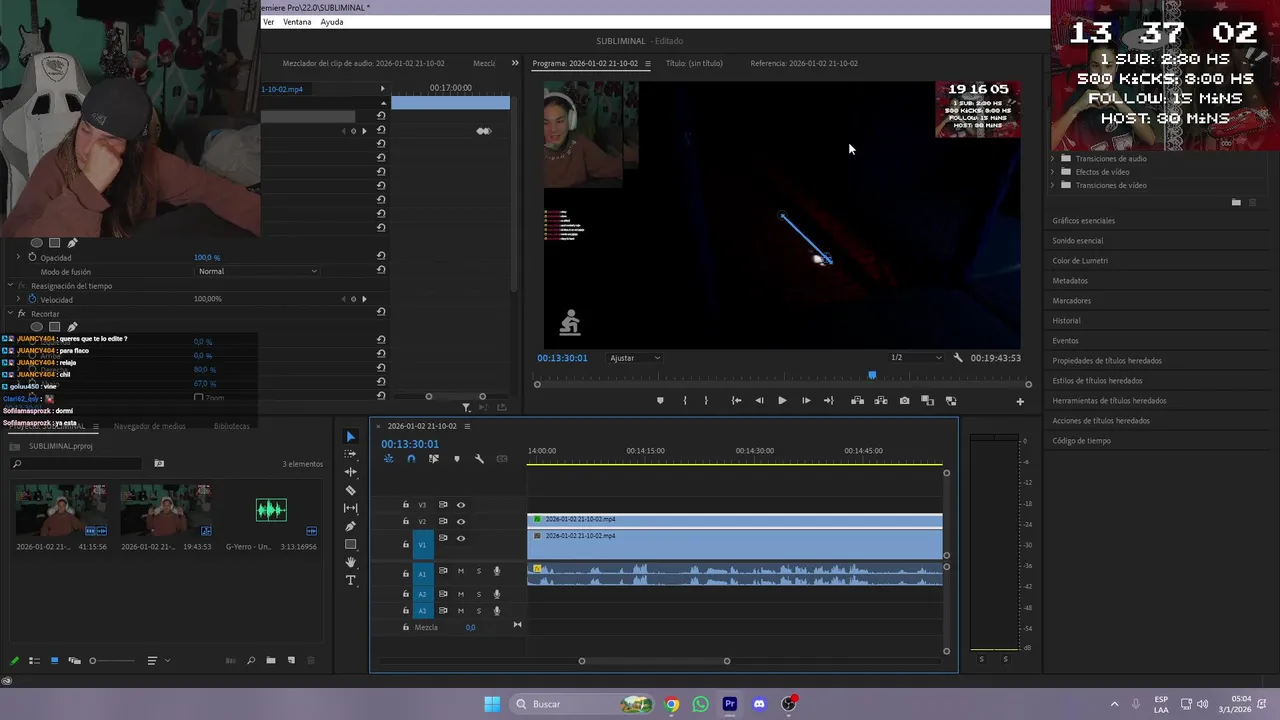
Task: Open Discord from the taskbar
Action: 759,704
